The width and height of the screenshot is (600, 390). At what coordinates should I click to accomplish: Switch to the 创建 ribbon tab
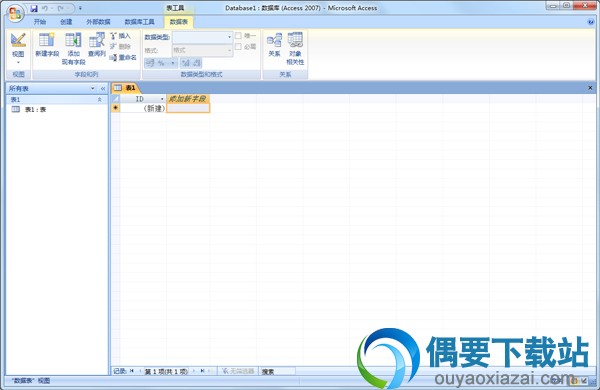[x=66, y=22]
